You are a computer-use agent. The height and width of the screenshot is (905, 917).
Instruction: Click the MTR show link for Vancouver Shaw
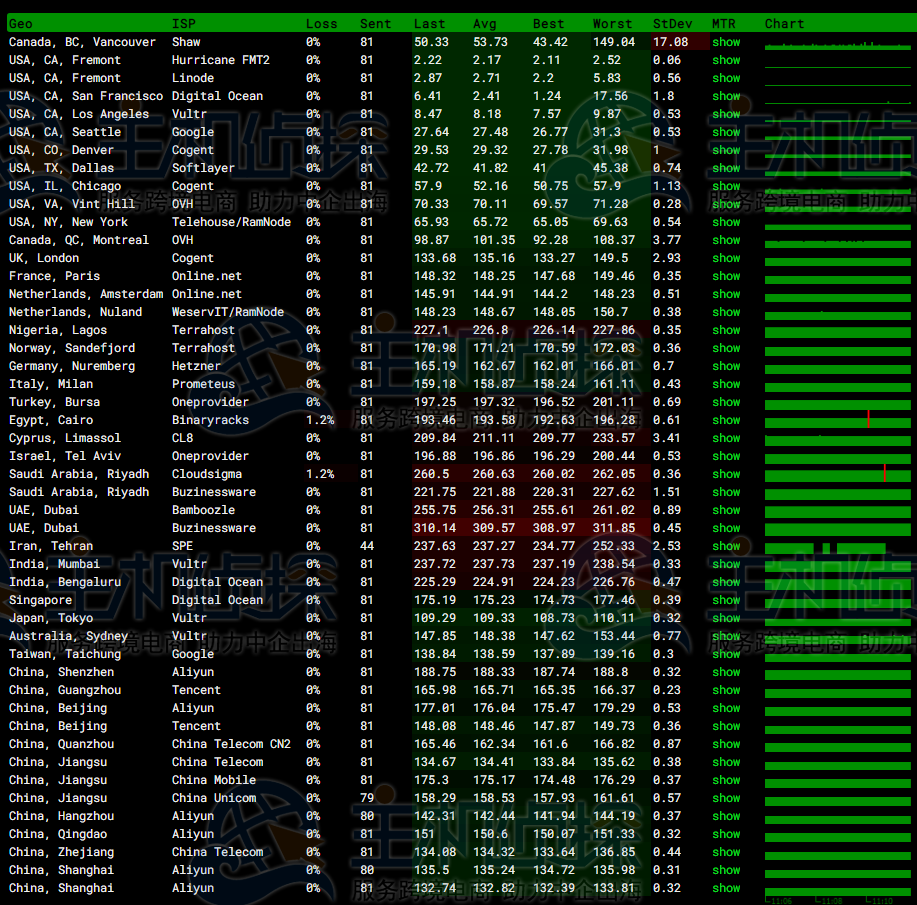(726, 42)
